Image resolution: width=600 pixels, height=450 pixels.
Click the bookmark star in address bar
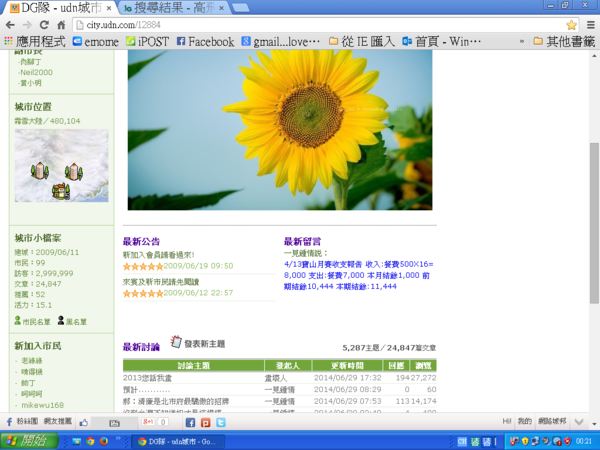571,24
